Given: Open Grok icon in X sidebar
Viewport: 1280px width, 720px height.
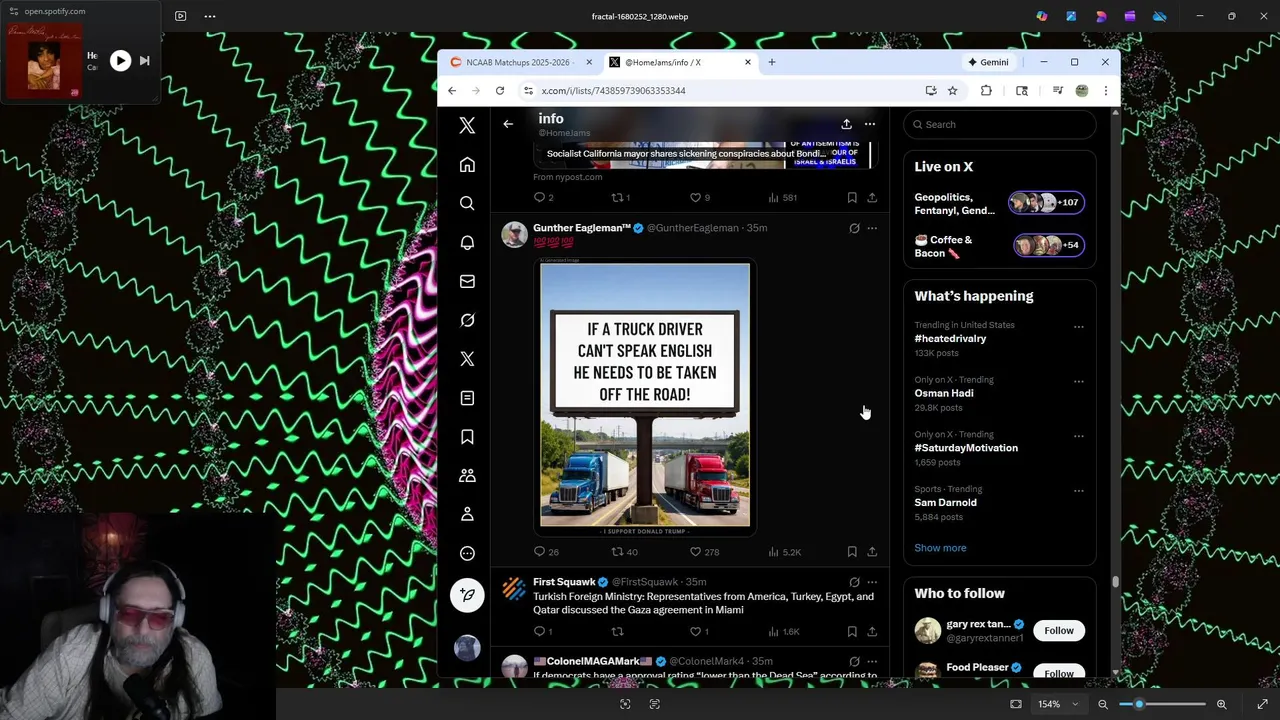Looking at the screenshot, I should tap(467, 320).
